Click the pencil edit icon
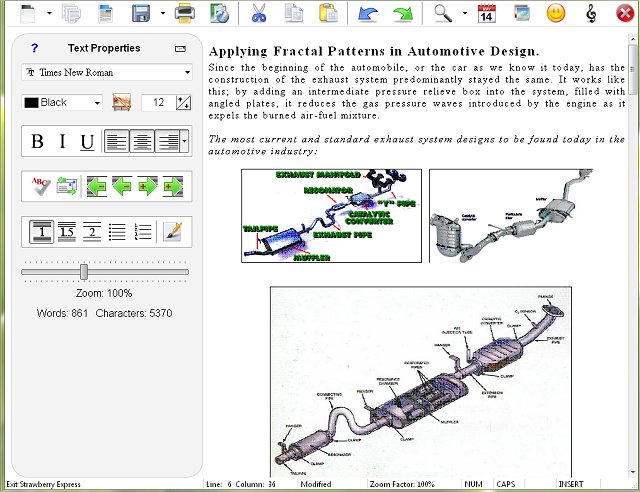Screen dimensions: 640x492 pyautogui.click(x=172, y=232)
